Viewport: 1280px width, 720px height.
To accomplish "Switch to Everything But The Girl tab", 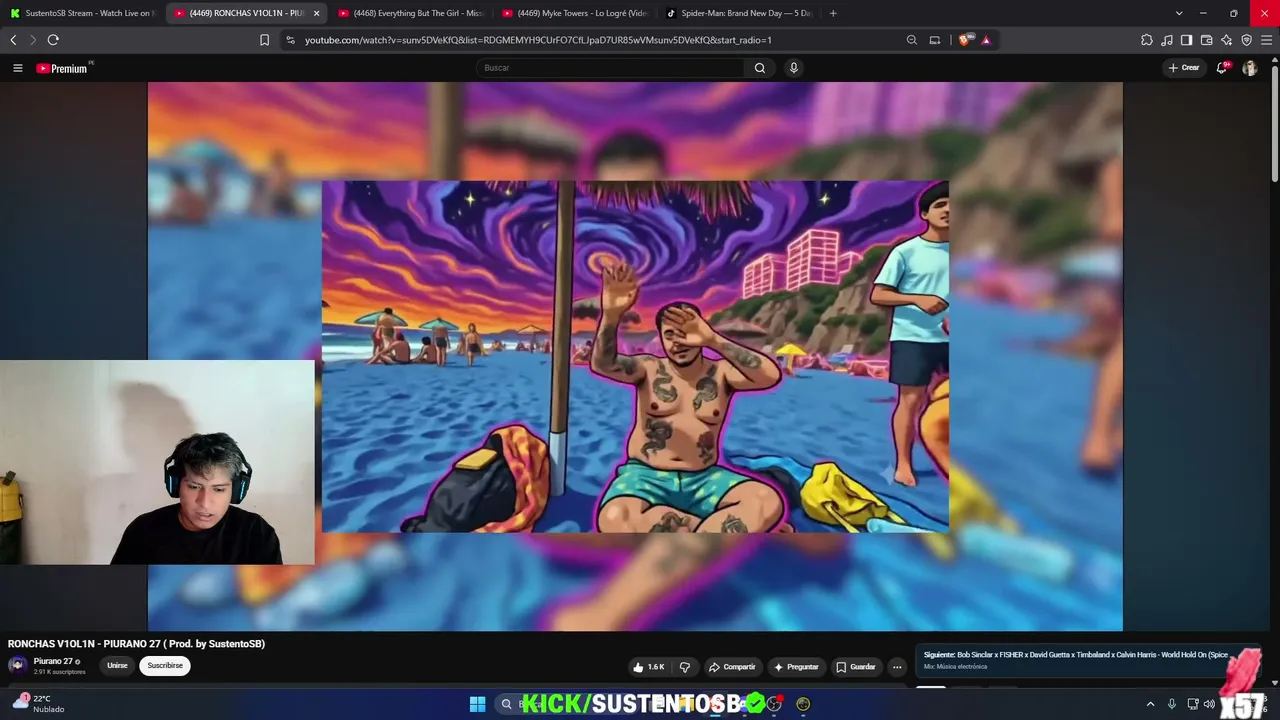I will click(x=410, y=13).
